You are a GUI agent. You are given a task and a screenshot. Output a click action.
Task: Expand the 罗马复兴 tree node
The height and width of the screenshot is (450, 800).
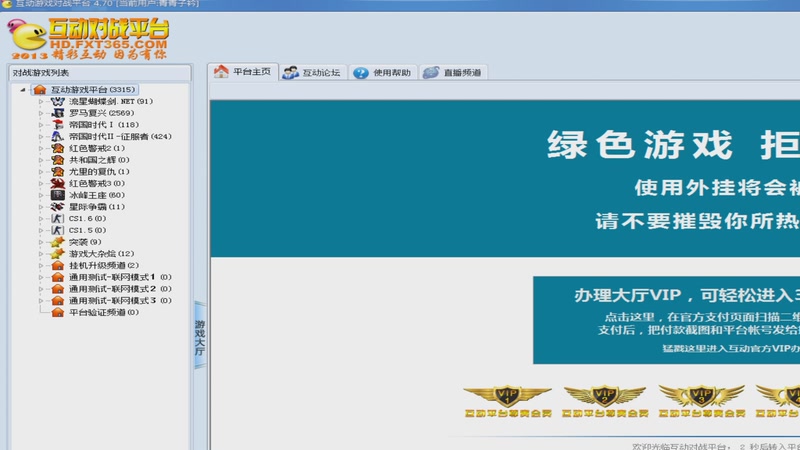click(x=41, y=113)
